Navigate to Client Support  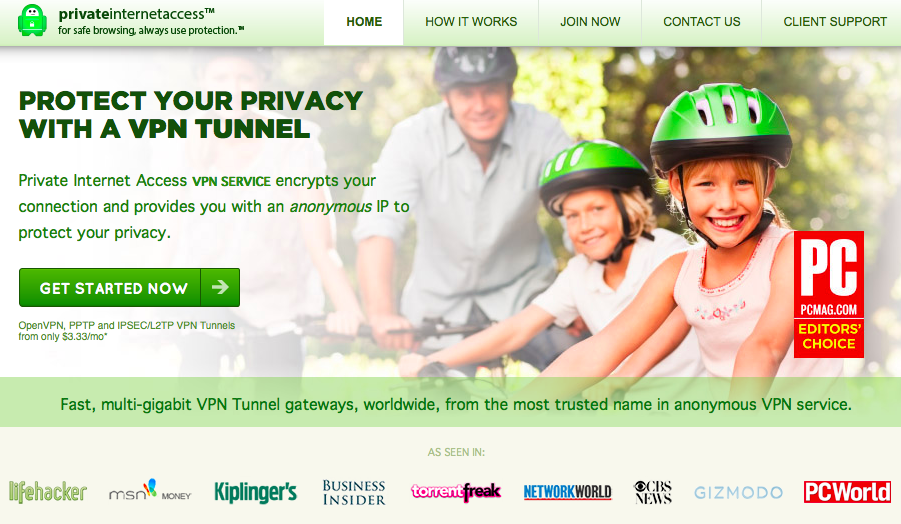click(x=835, y=22)
